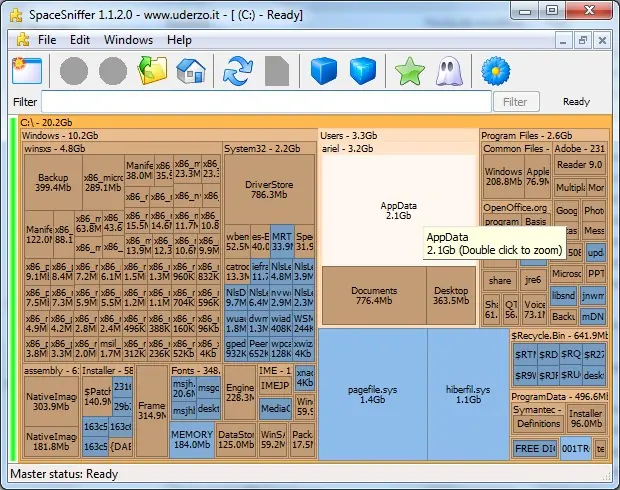Click the greyed-out forward navigation circle
Viewport: 620px width, 490px height.
[113, 71]
